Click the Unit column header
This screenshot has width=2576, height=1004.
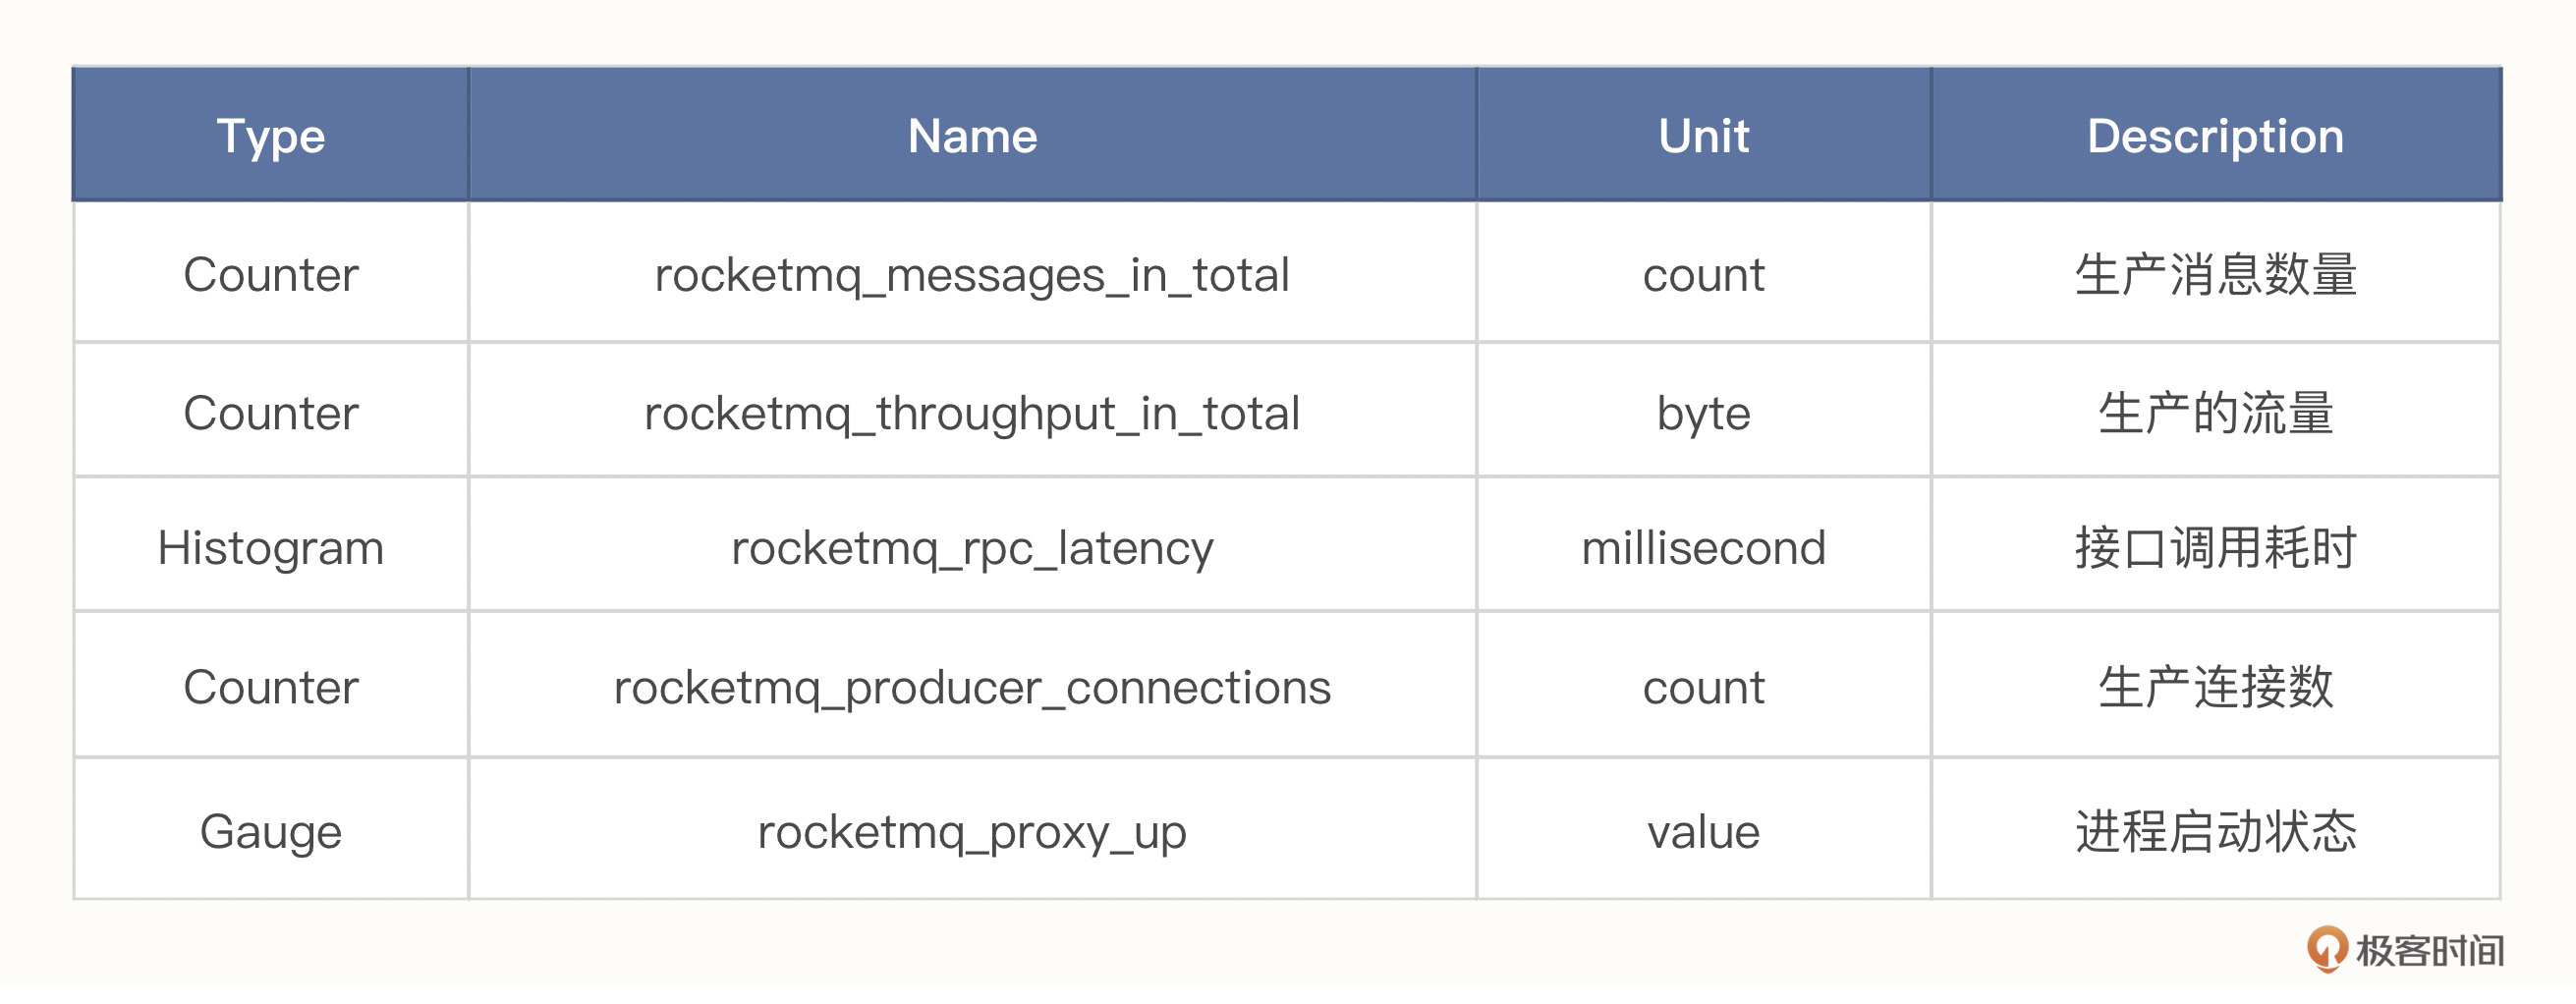tap(1703, 136)
